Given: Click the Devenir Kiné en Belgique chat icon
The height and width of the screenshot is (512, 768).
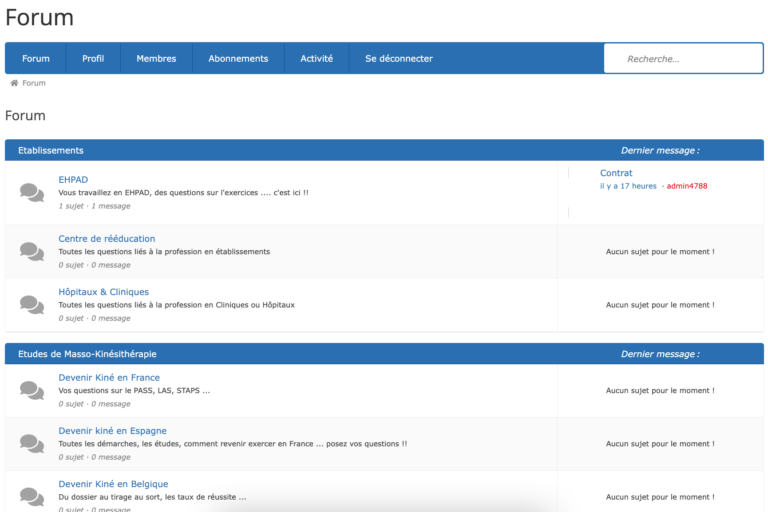Looking at the screenshot, I should pos(32,497).
